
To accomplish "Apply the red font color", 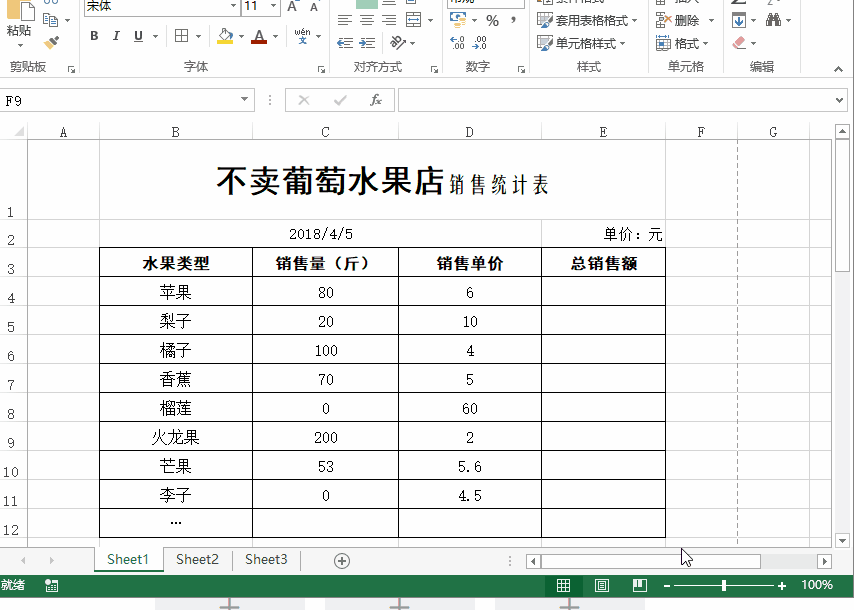I will tap(259, 36).
